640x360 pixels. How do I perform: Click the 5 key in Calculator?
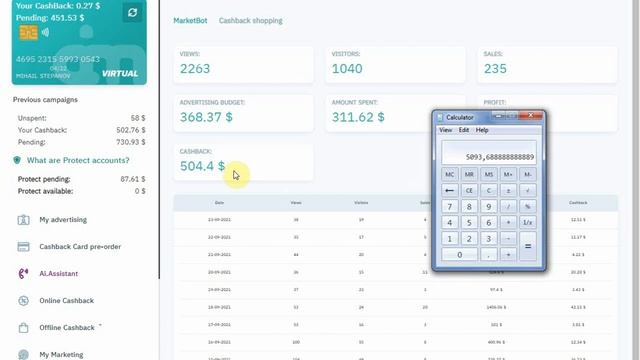coord(469,222)
